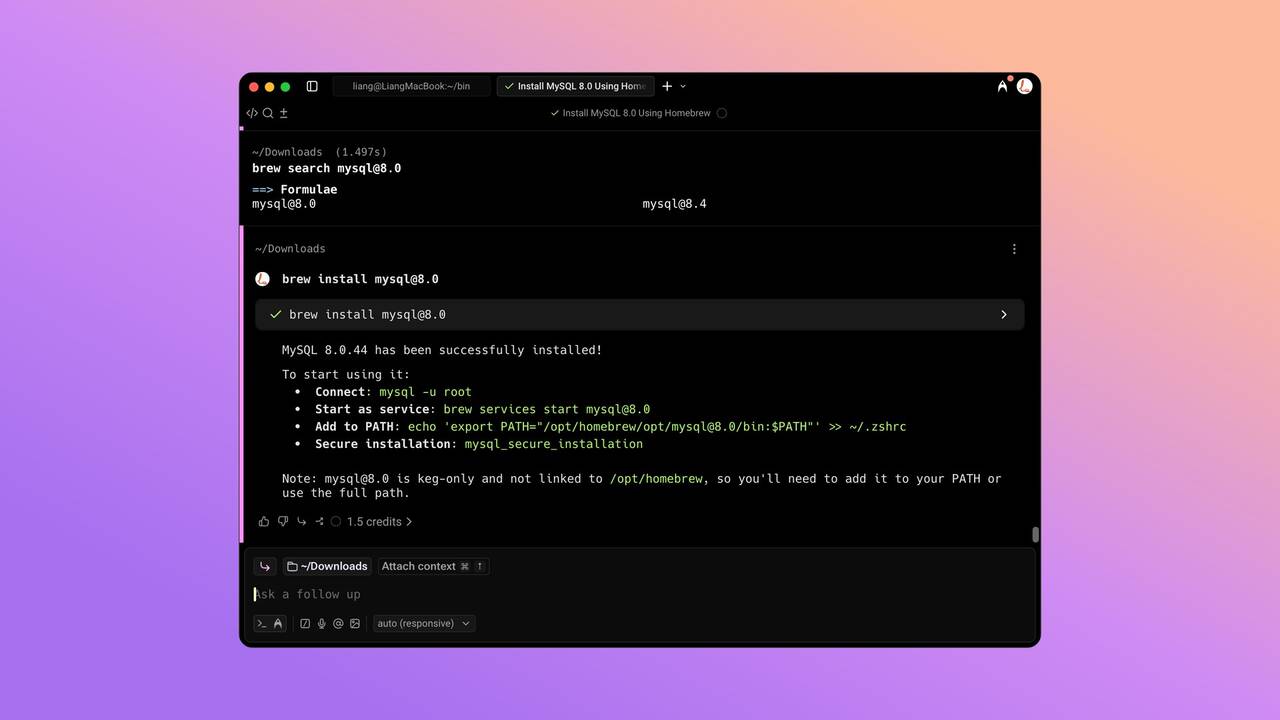Image resolution: width=1280 pixels, height=720 pixels.
Task: Switch to terminal mode with the prompt icon
Action: (262, 623)
